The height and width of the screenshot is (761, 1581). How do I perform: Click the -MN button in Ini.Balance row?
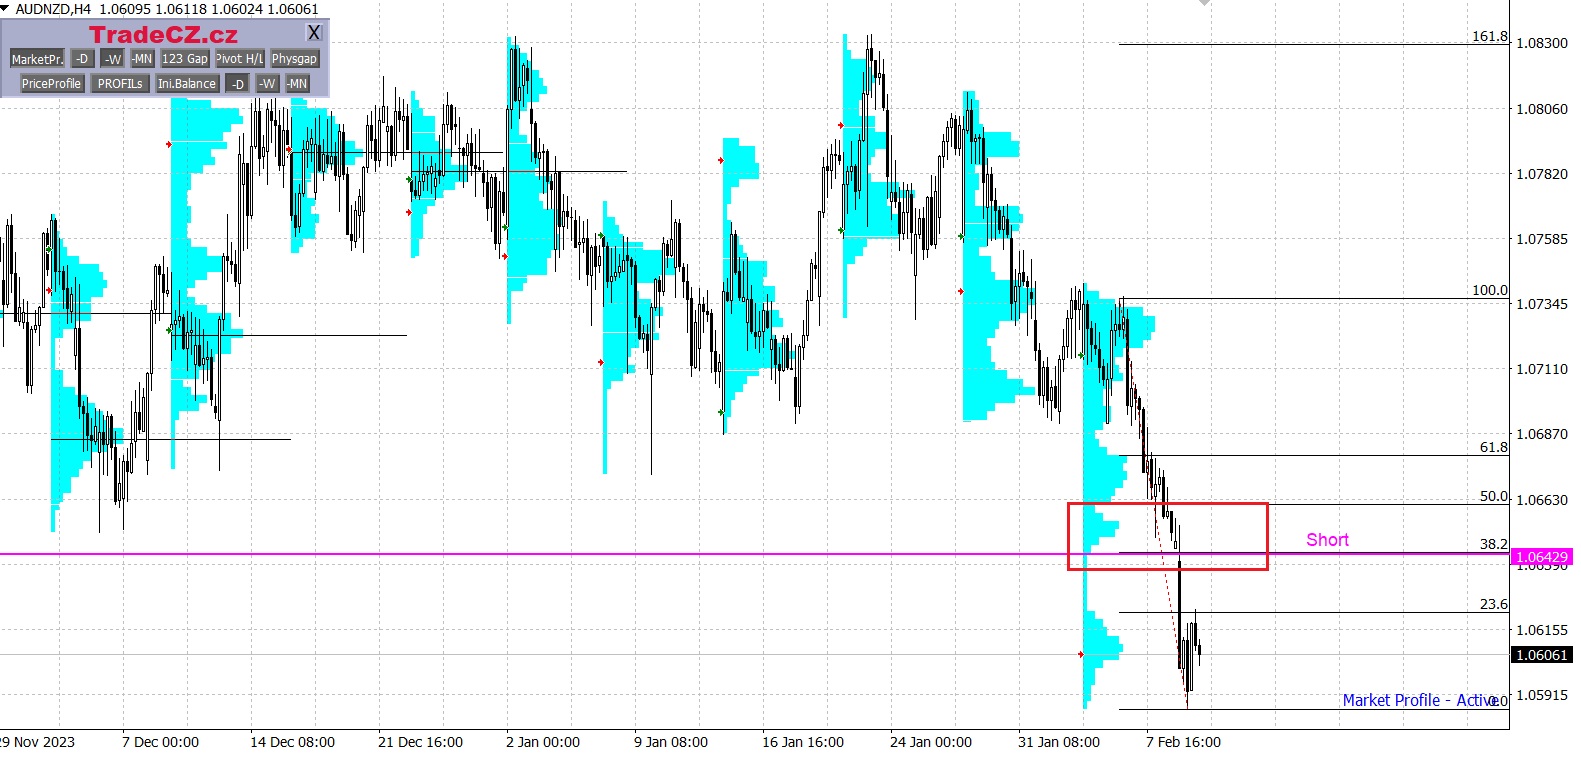click(x=297, y=84)
